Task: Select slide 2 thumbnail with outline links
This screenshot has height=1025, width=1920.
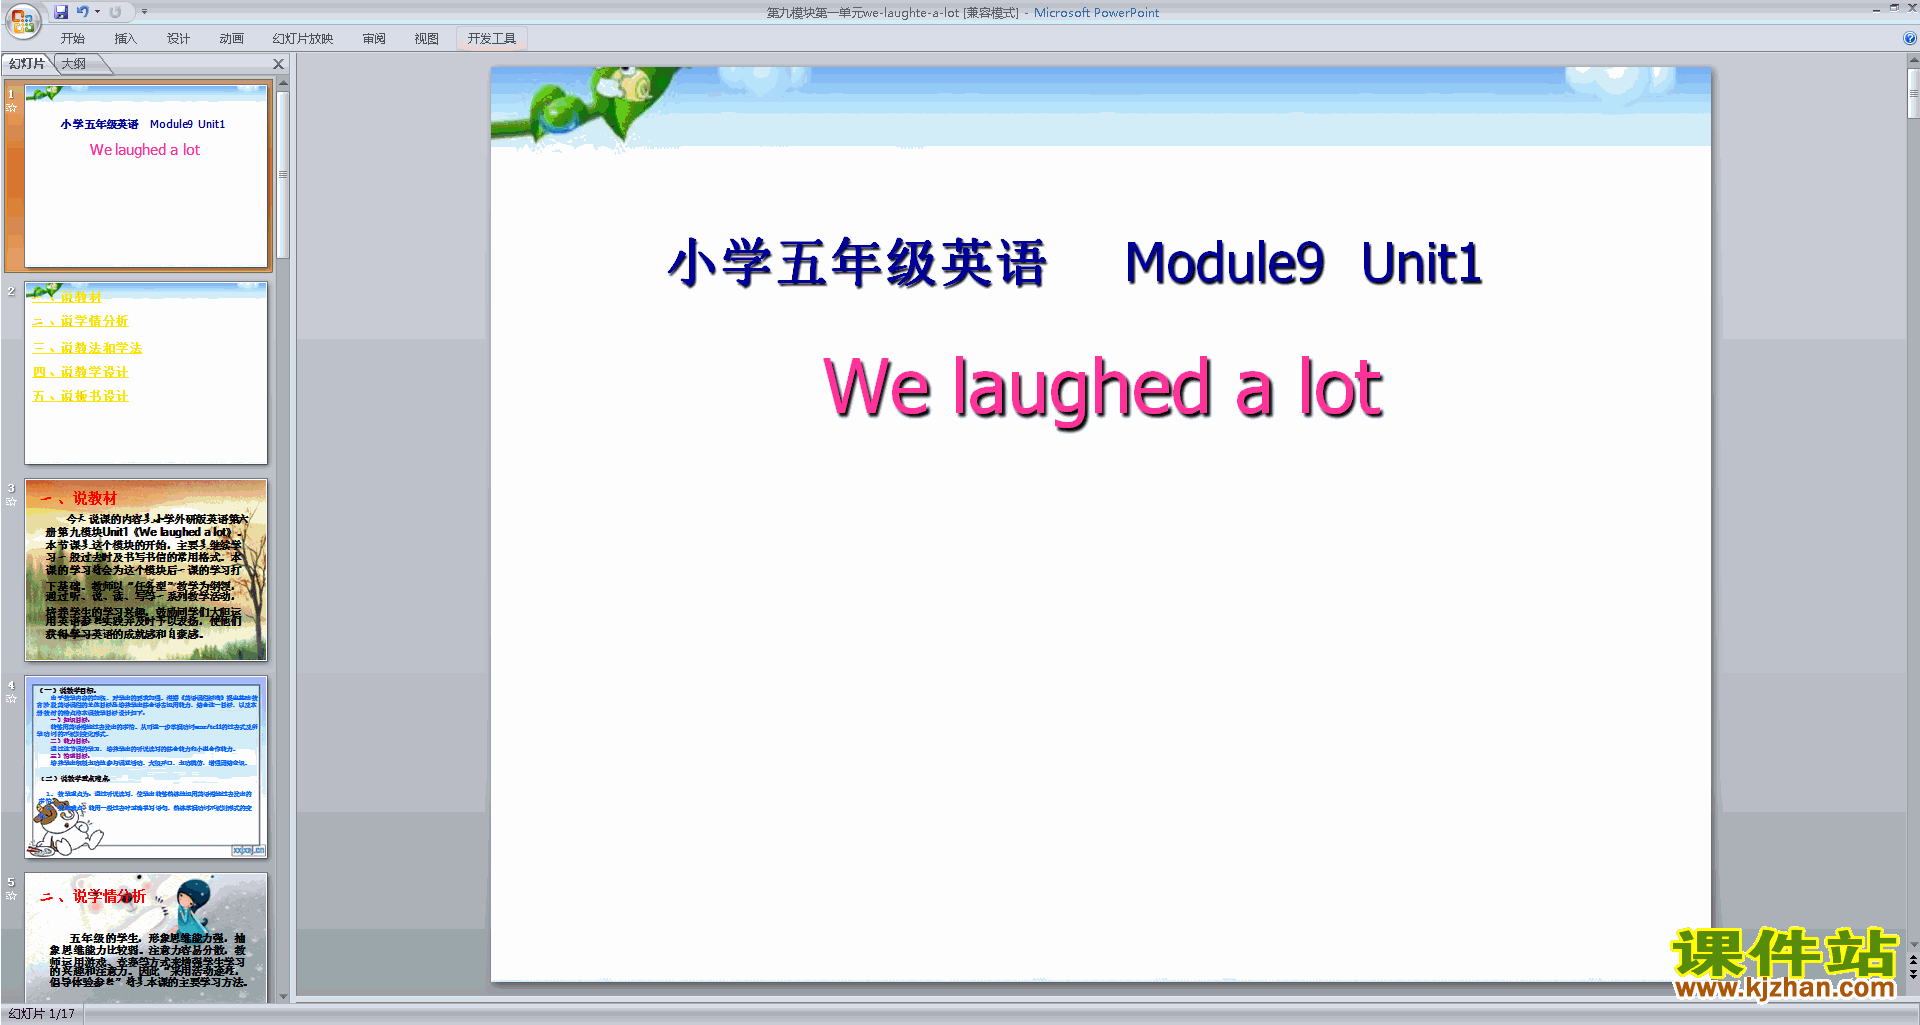Action: (x=146, y=373)
